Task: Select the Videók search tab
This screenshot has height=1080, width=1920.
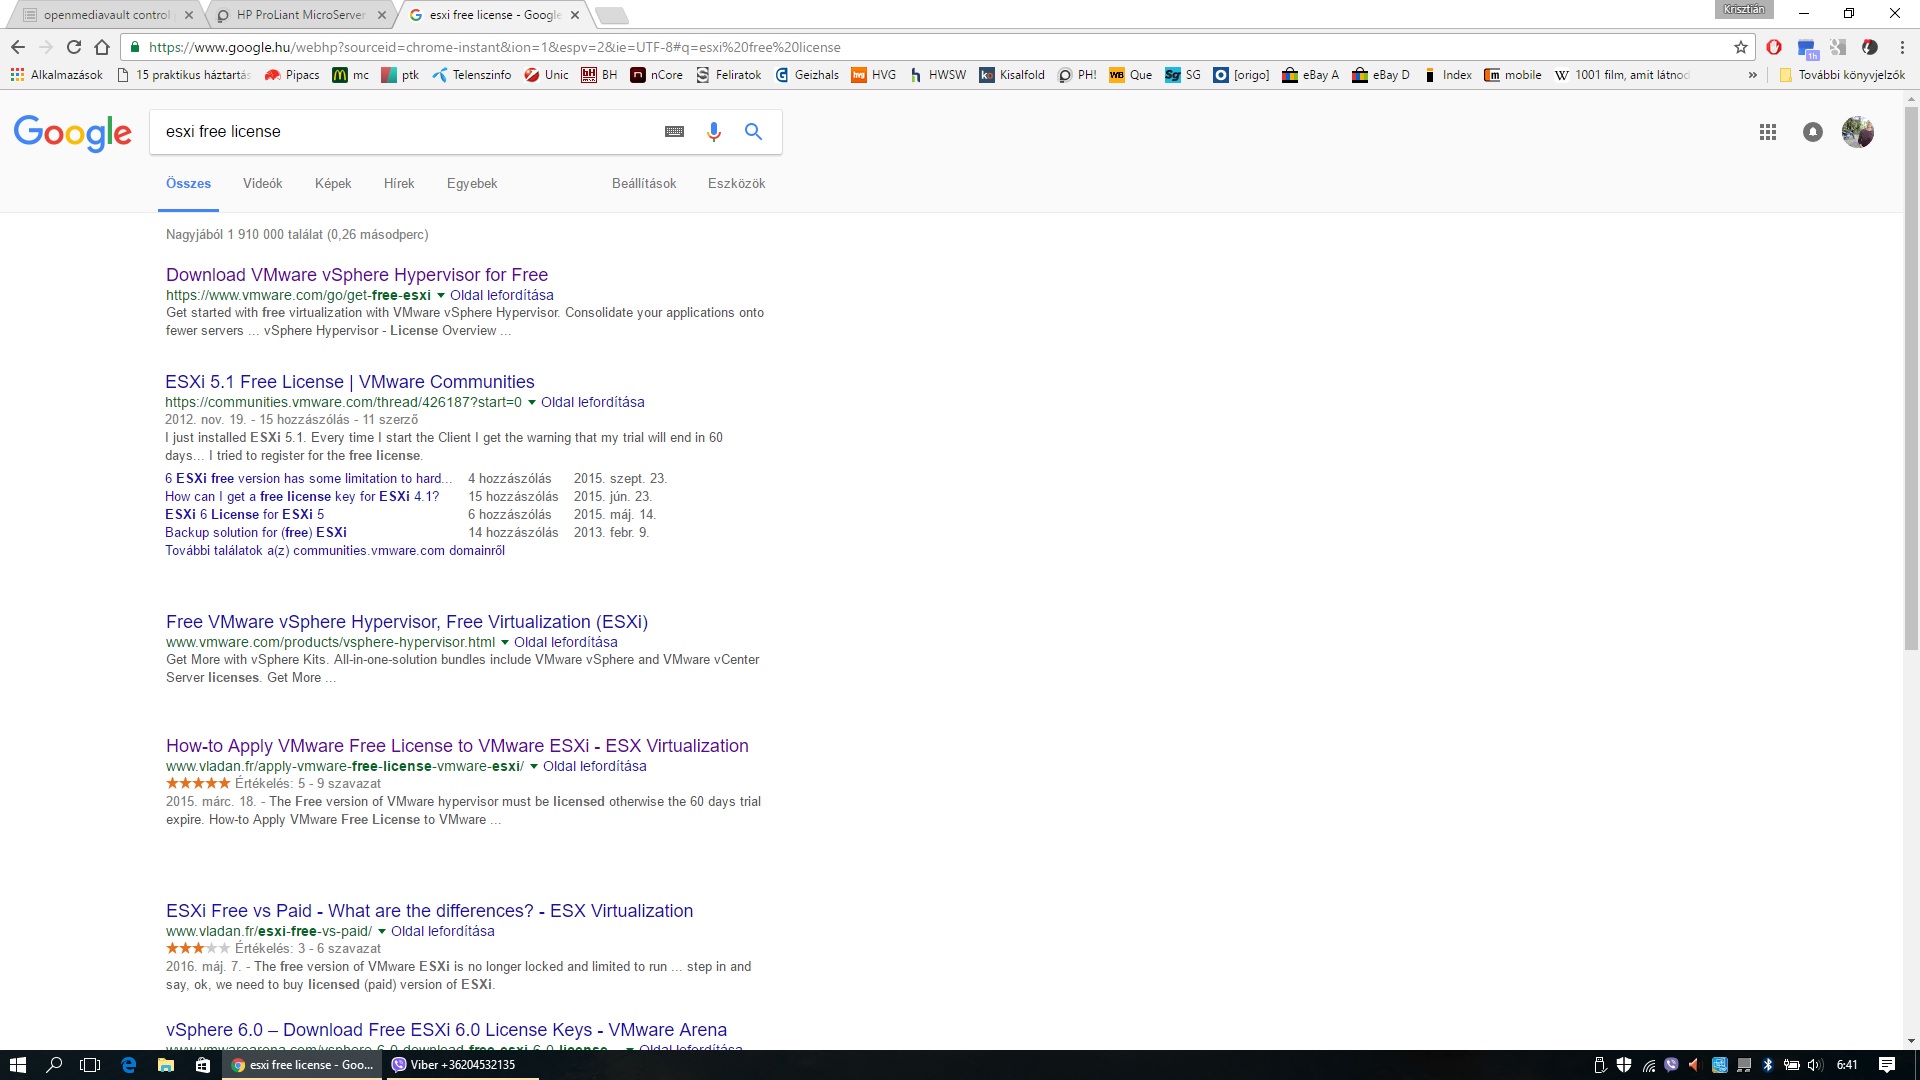Action: click(x=262, y=184)
